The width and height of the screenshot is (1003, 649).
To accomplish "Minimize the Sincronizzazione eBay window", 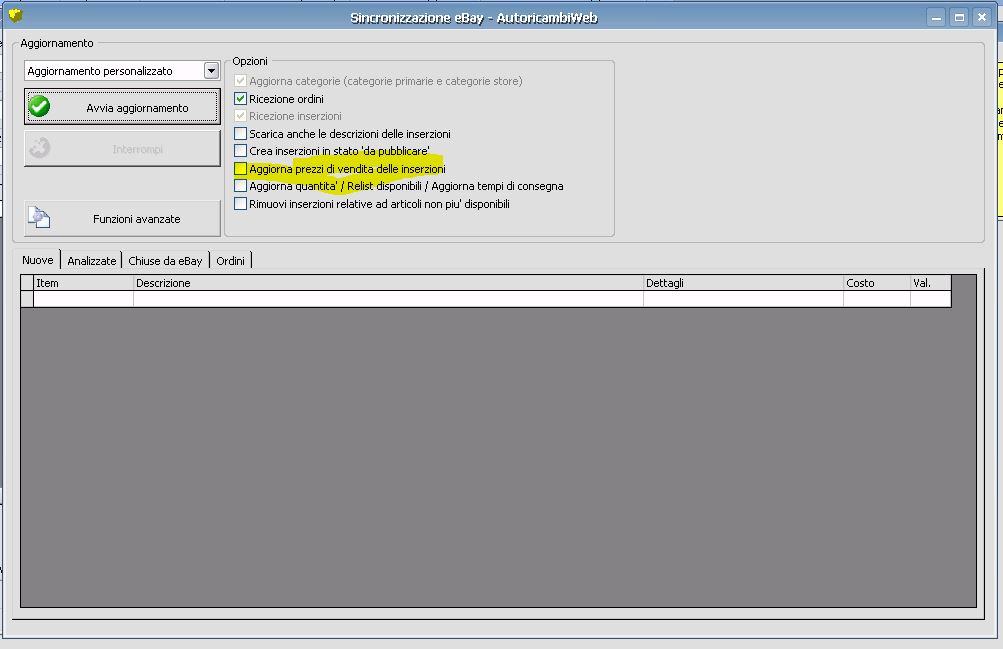I will coord(936,17).
